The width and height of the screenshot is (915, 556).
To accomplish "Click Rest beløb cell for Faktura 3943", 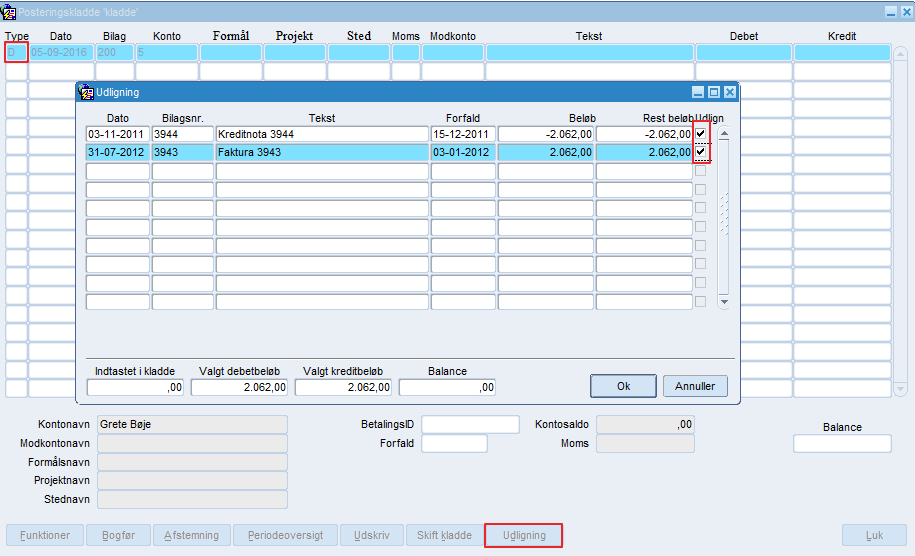I will coord(644,152).
